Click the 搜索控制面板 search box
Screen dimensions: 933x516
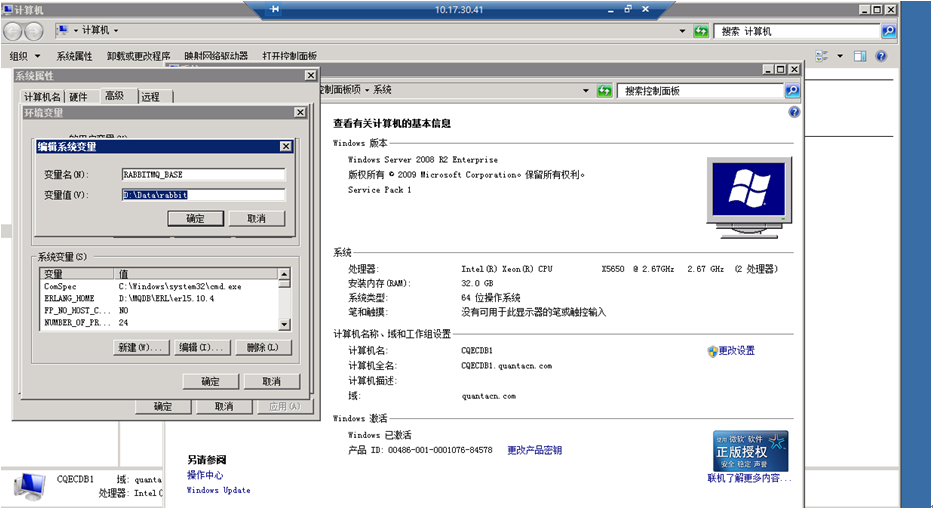tap(700, 90)
